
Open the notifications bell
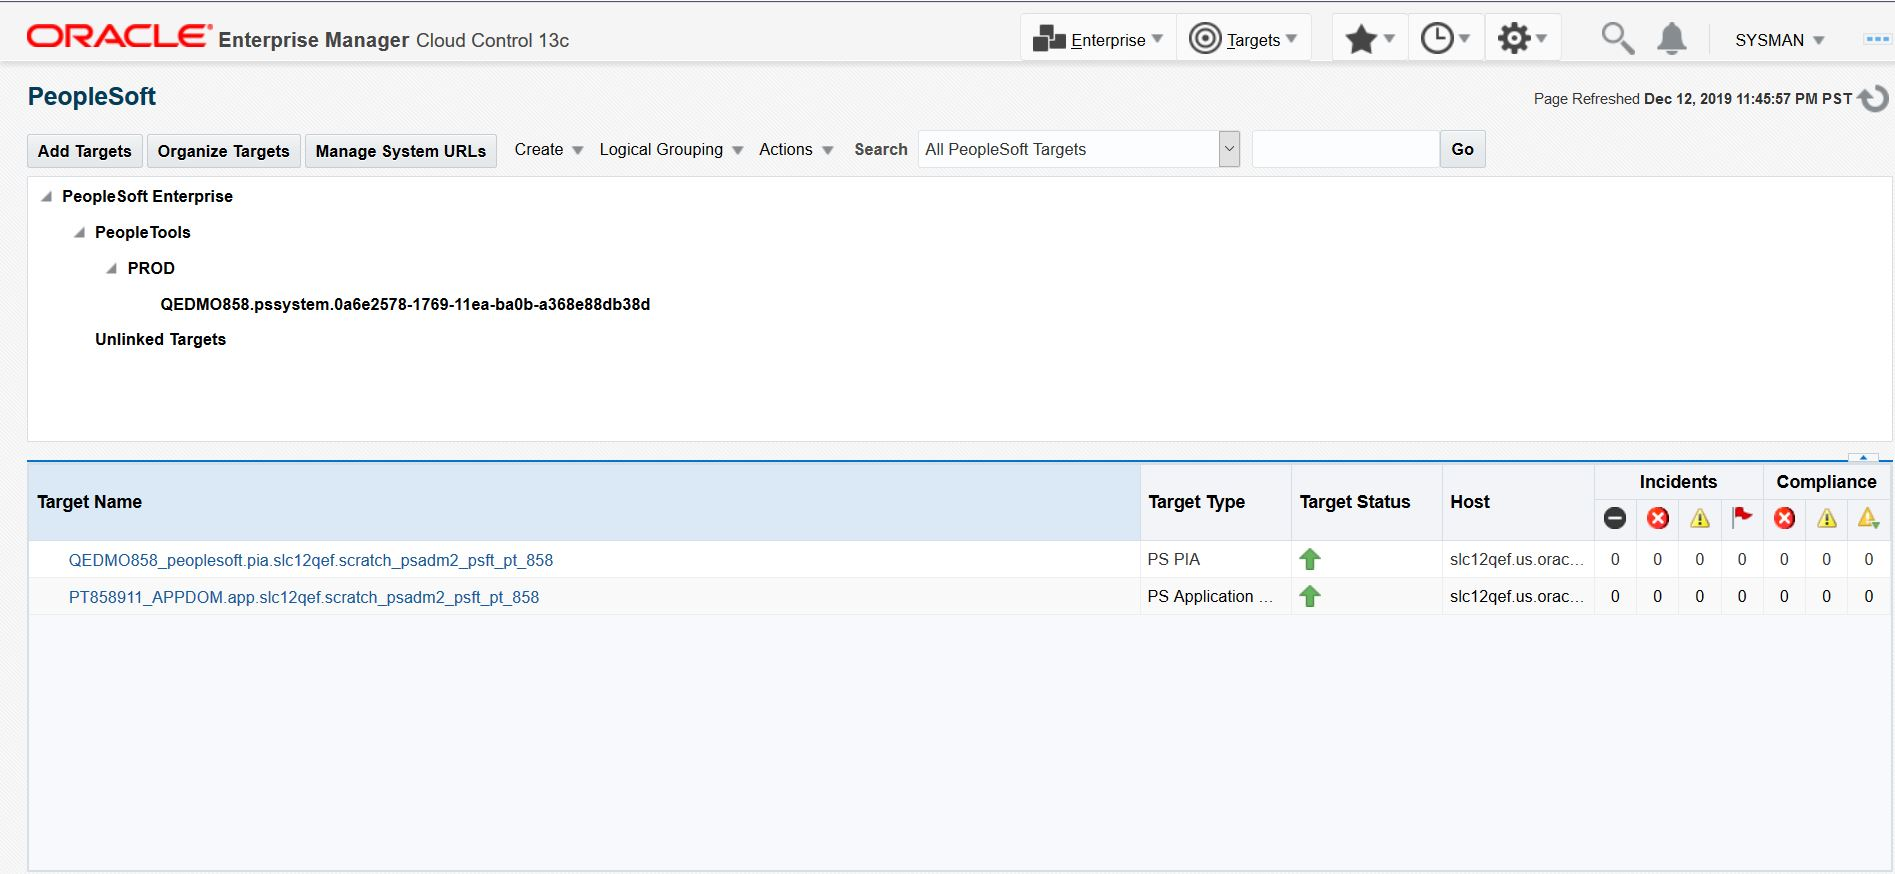[x=1671, y=39]
